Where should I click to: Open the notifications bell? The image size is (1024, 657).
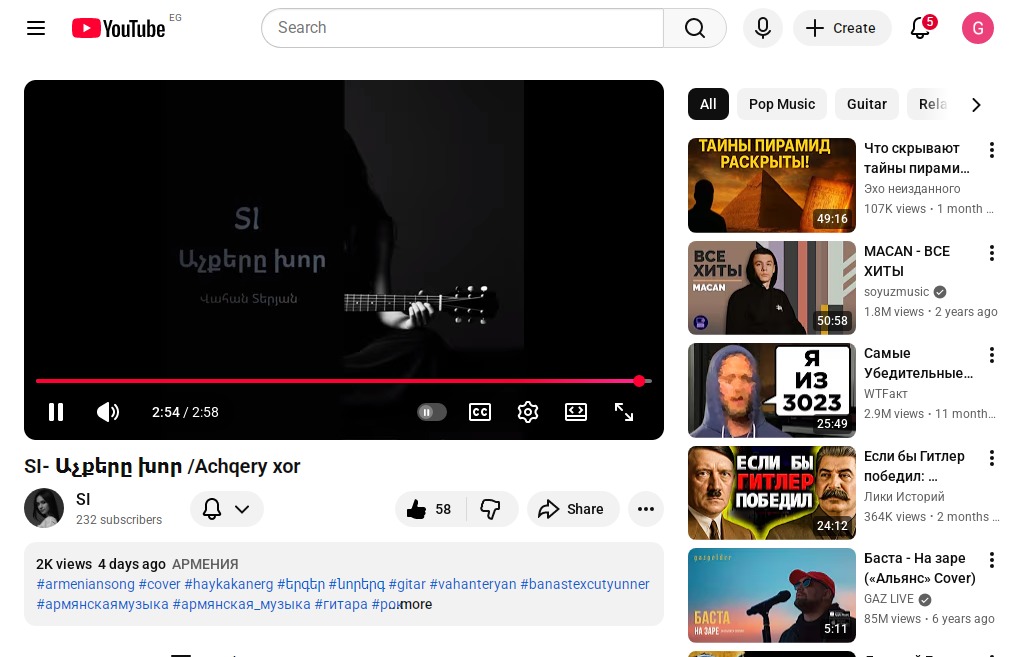tap(921, 28)
